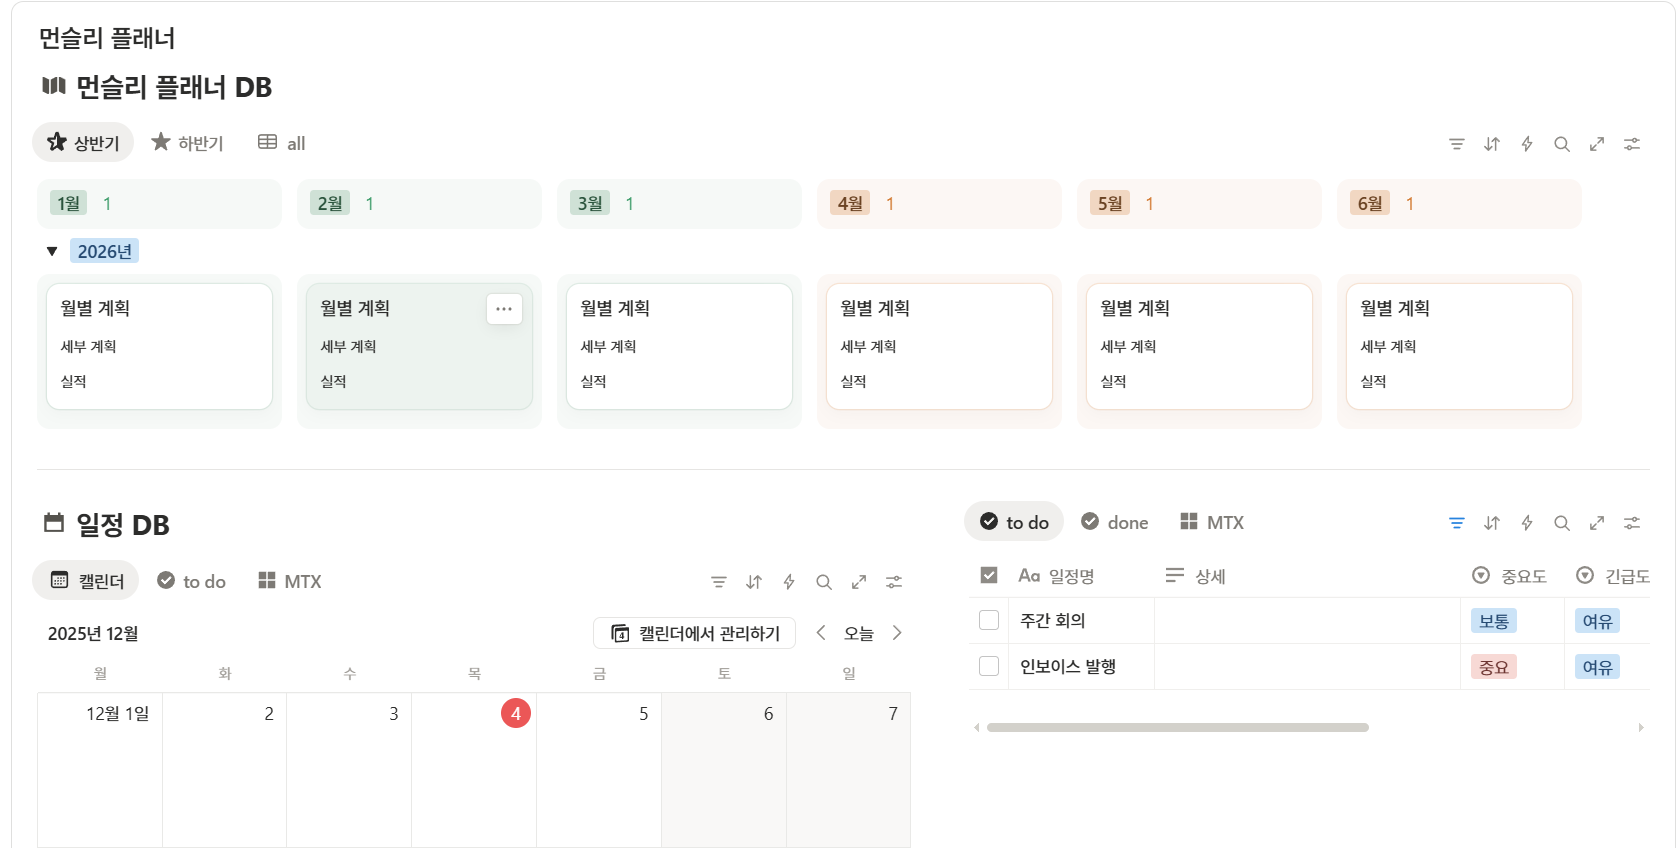Go to previous month in calendar

coord(821,633)
